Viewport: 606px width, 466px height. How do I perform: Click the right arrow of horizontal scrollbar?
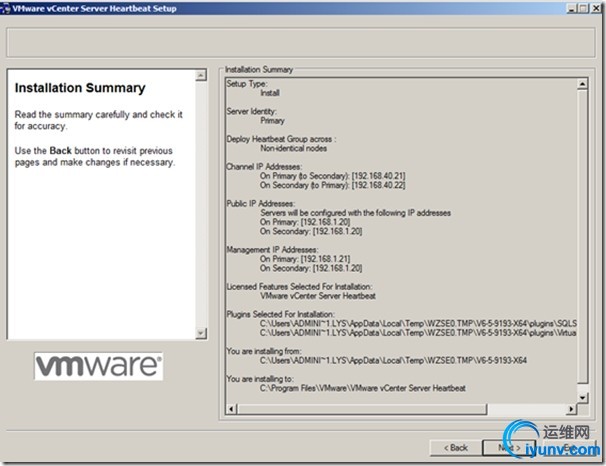tap(571, 409)
